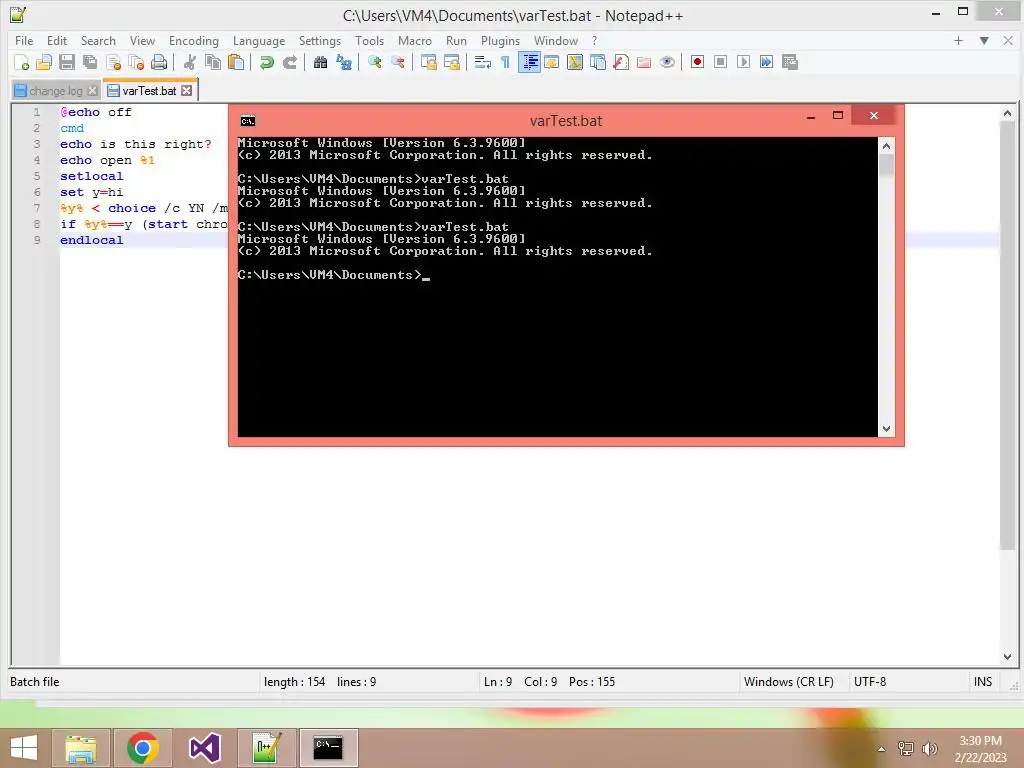Click the plus icon beside the menu bar
This screenshot has width=1024, height=768.
click(x=958, y=40)
